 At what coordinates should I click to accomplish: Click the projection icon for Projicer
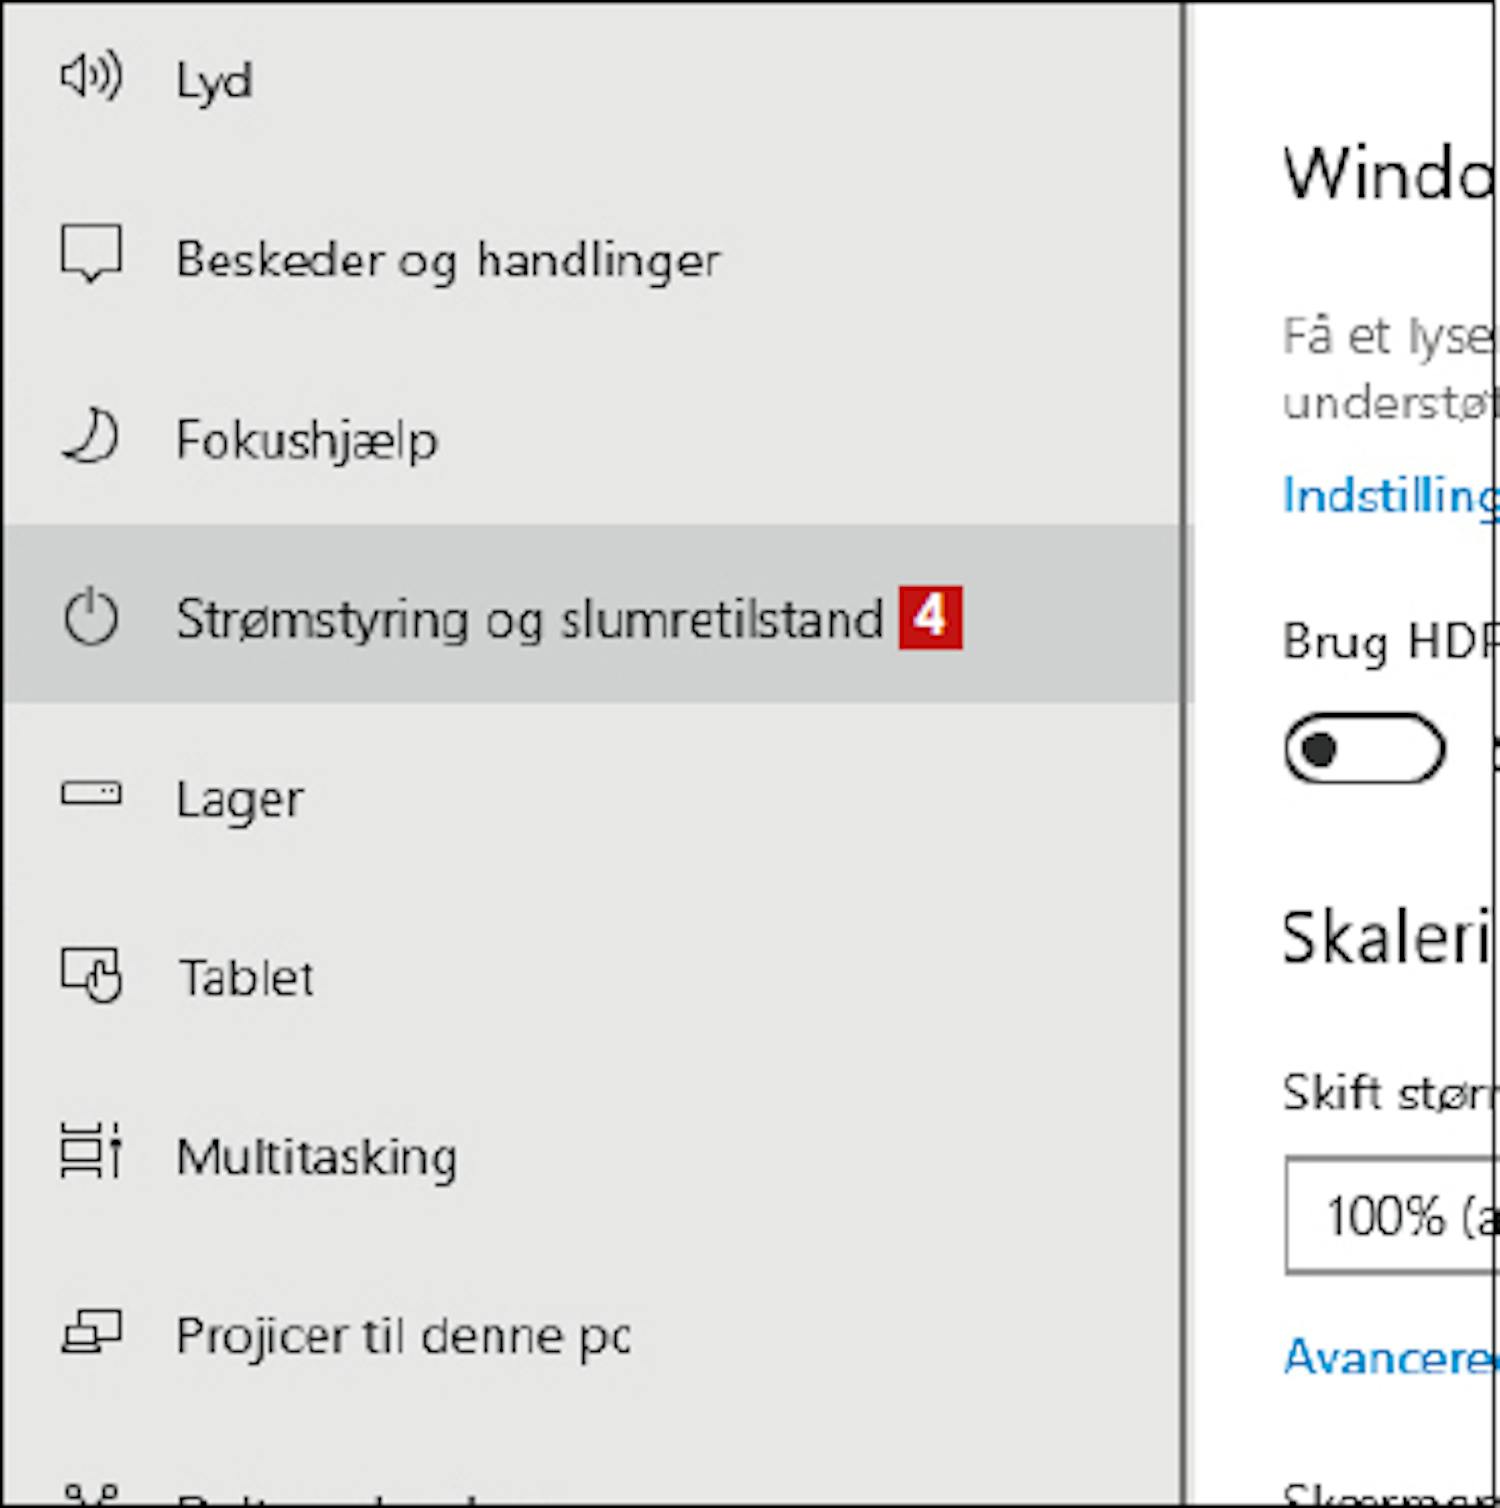[x=91, y=1332]
